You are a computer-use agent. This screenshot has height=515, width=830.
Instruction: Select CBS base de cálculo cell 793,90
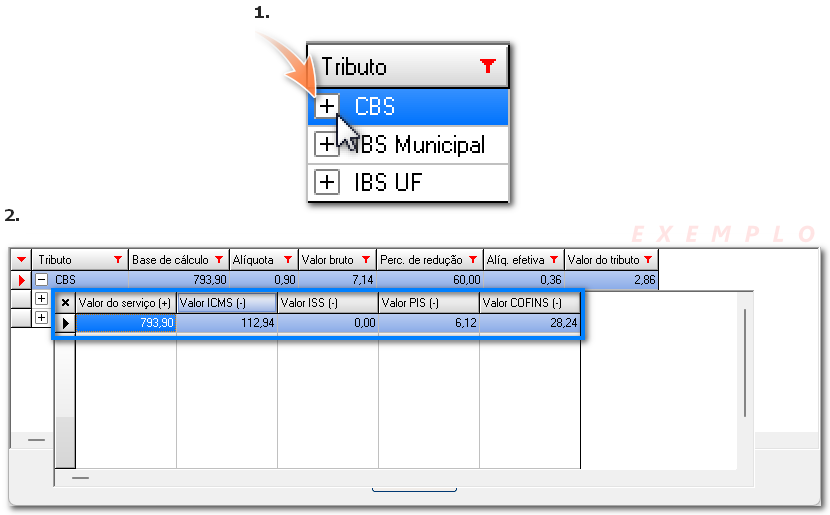[x=179, y=280]
